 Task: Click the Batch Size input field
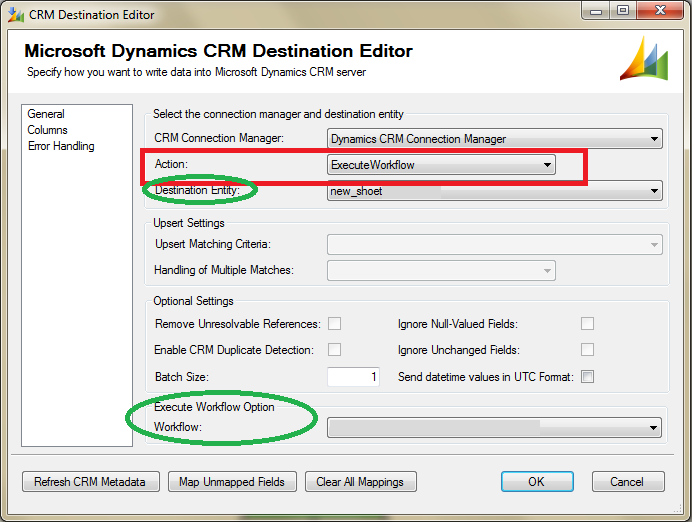coord(353,377)
